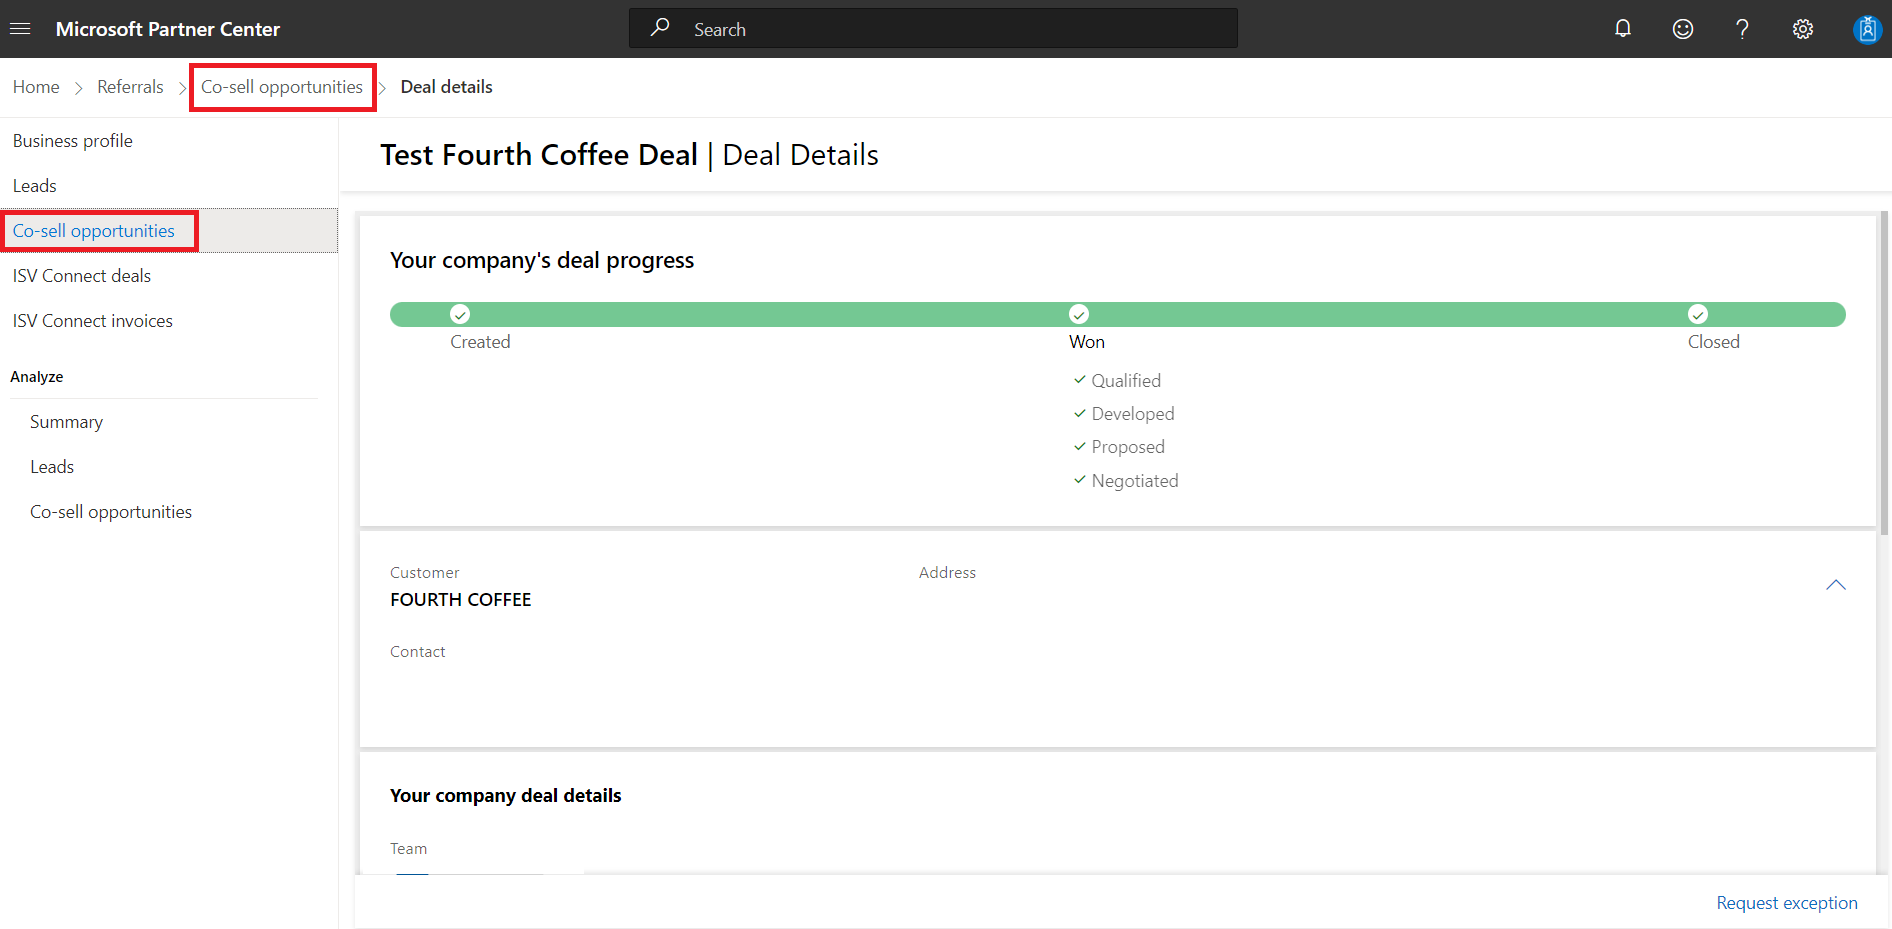Open the help question mark icon
This screenshot has height=929, width=1892.
(x=1742, y=29)
